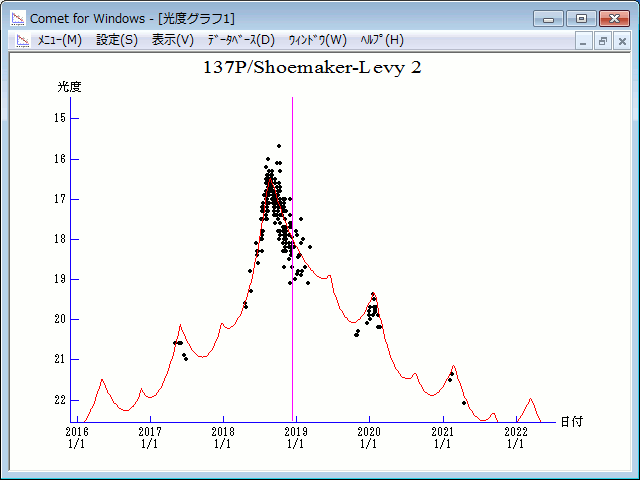This screenshot has height=480, width=640.
Task: Open the メニュー(M) menu
Action: [59, 40]
